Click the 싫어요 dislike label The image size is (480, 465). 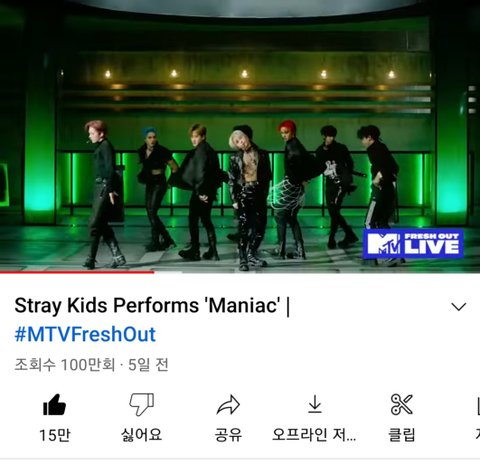tap(142, 435)
